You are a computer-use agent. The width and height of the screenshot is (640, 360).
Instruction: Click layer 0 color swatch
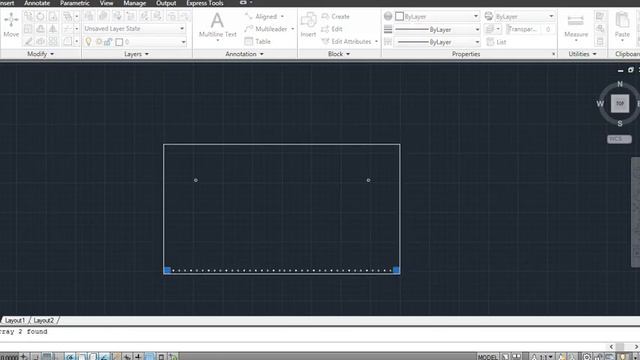coord(119,42)
